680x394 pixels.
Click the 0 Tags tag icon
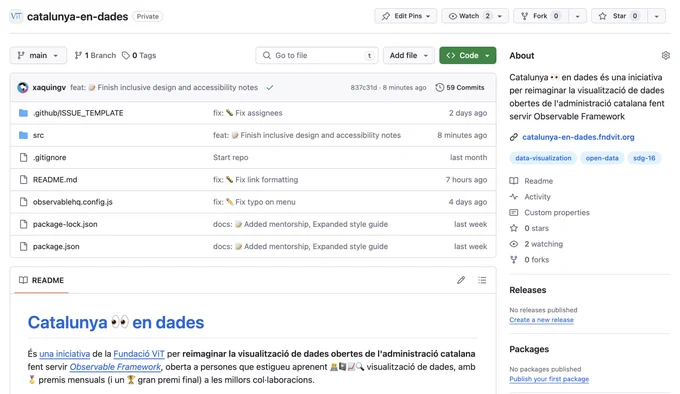(x=126, y=55)
